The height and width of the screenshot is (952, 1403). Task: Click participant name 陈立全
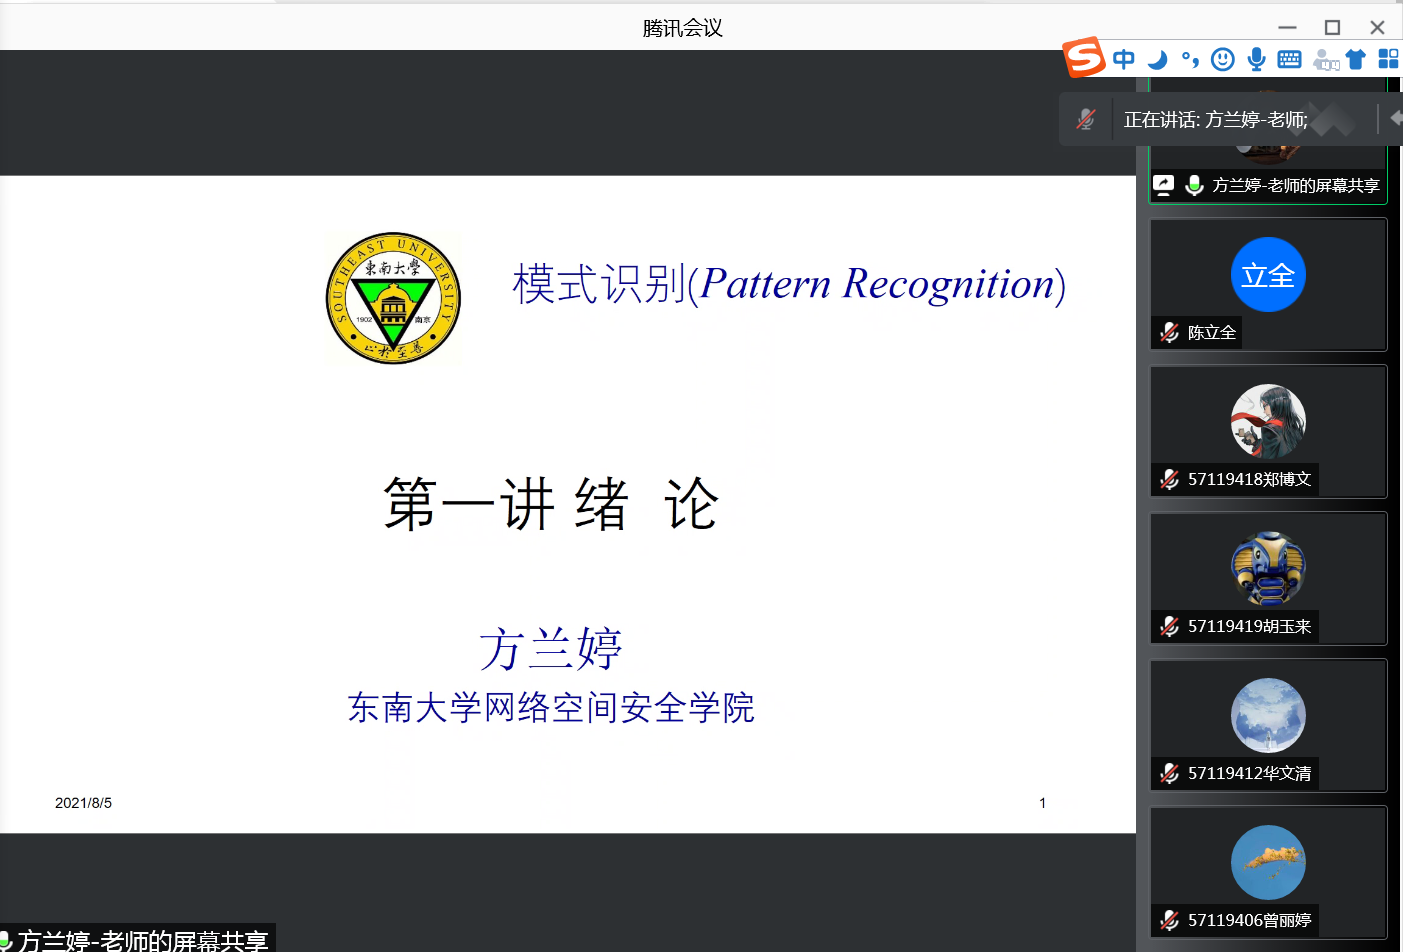click(1212, 332)
